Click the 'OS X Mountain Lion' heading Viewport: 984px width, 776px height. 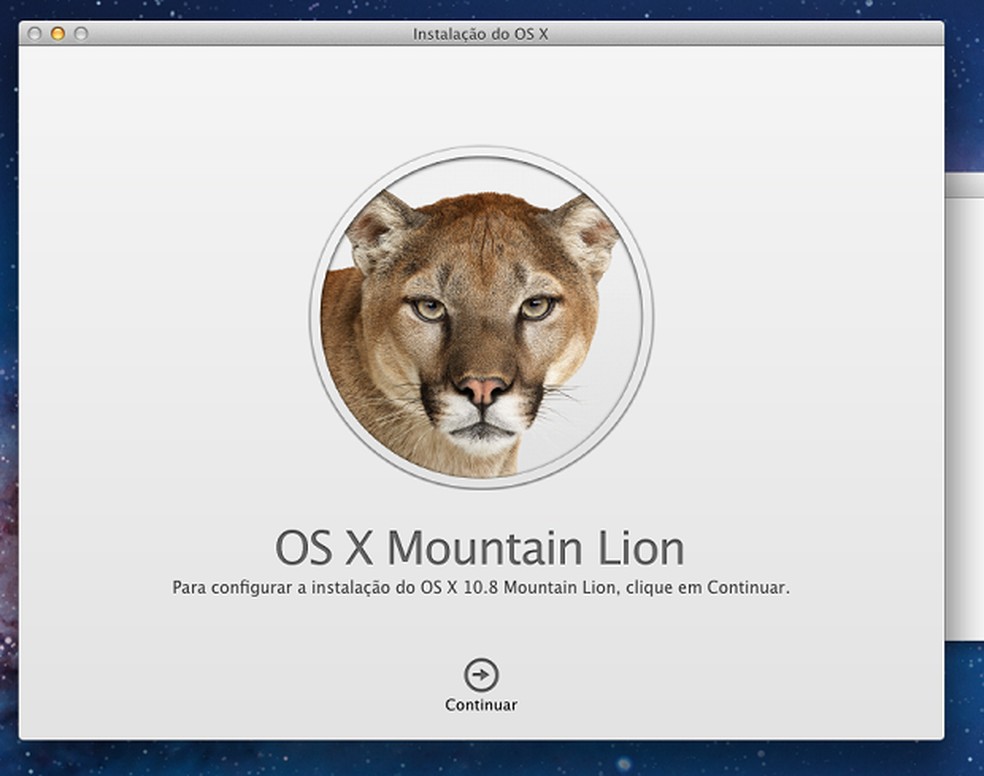tap(480, 548)
